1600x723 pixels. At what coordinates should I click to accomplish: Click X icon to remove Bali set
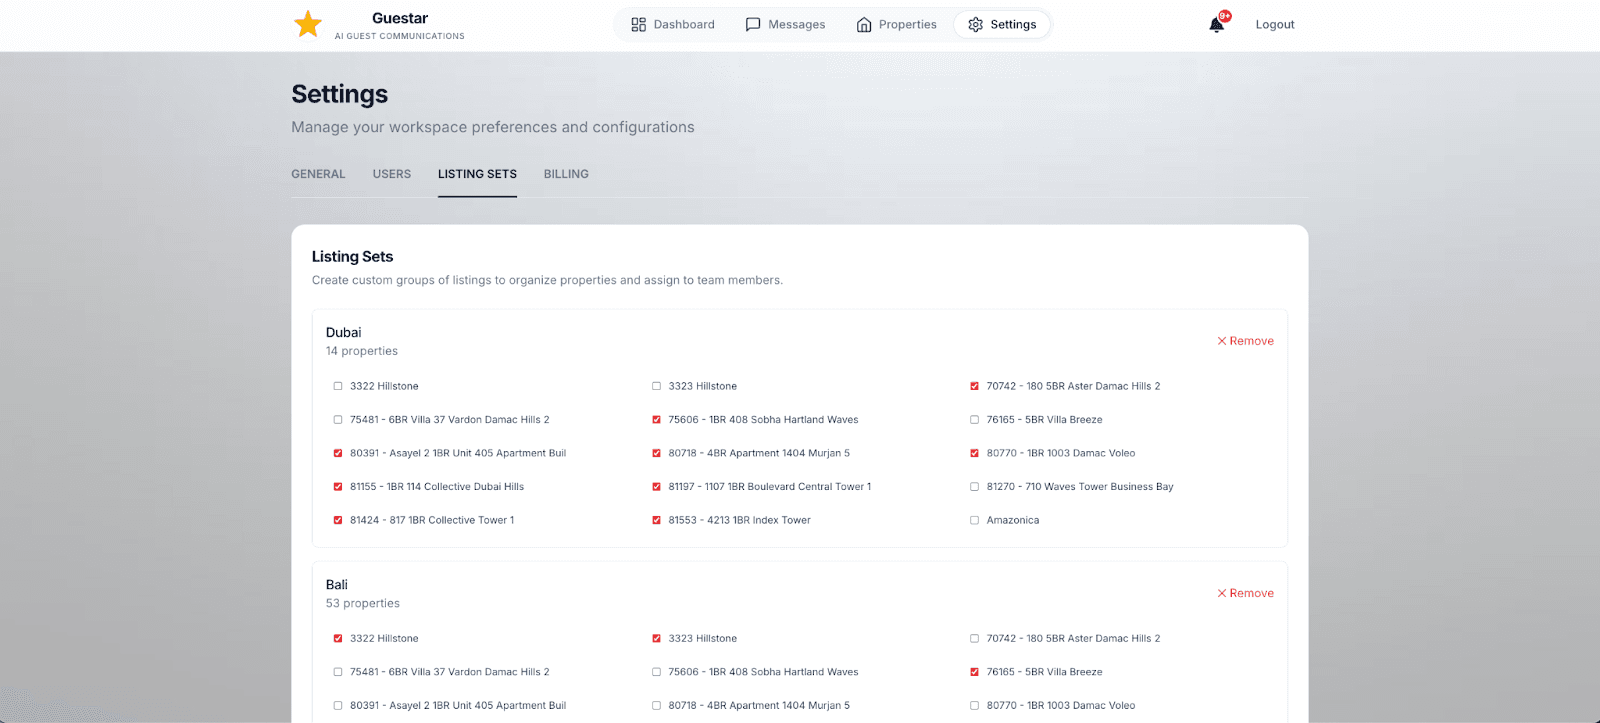(1222, 593)
